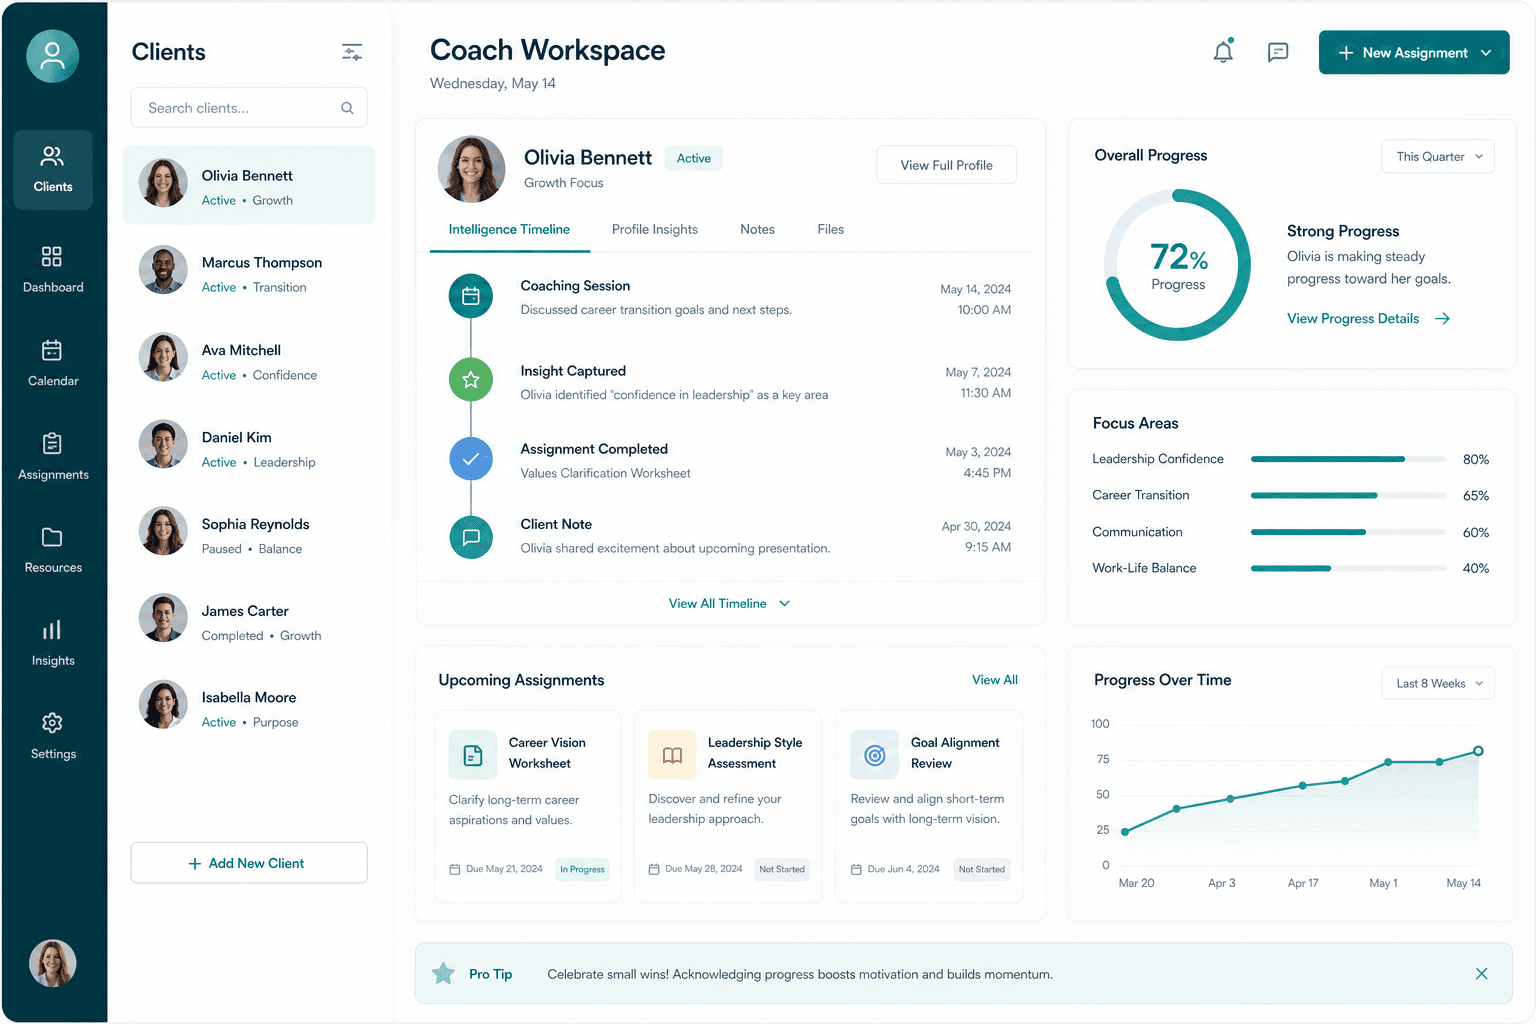The image size is (1536, 1024).
Task: Switch to the Files tab
Action: (x=830, y=230)
